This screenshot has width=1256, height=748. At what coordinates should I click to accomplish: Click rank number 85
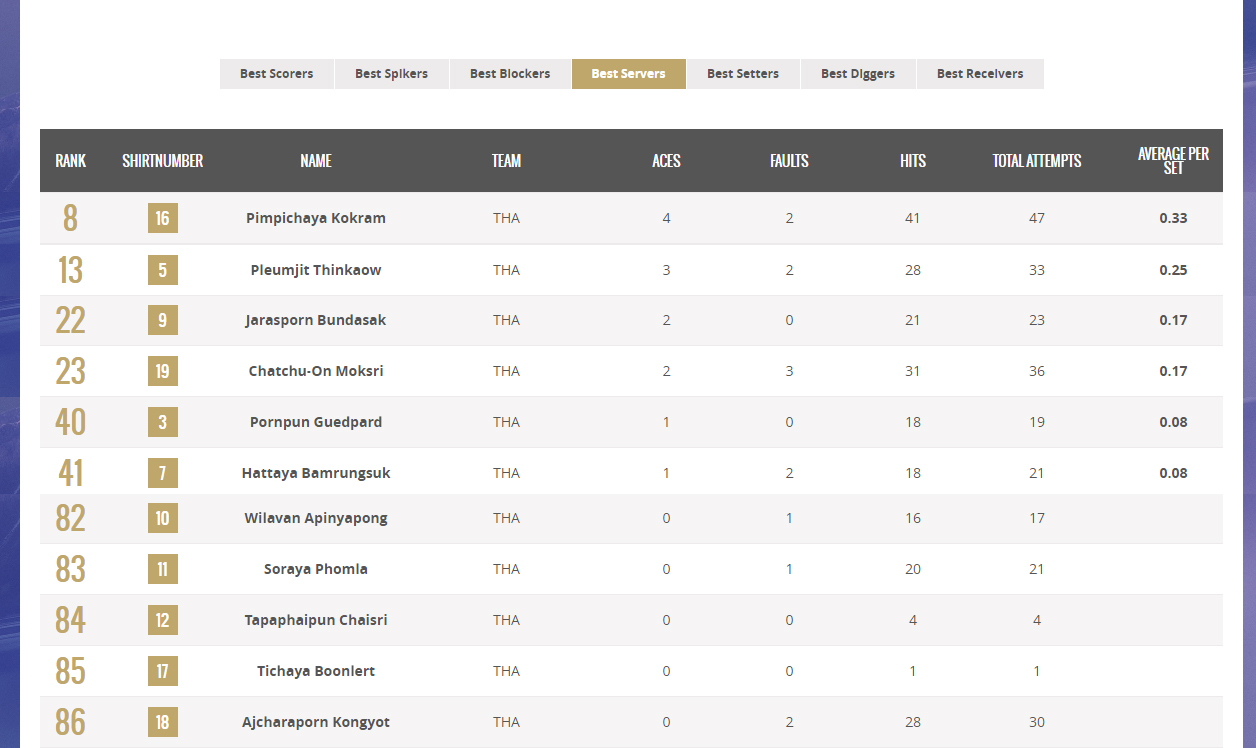click(x=70, y=671)
